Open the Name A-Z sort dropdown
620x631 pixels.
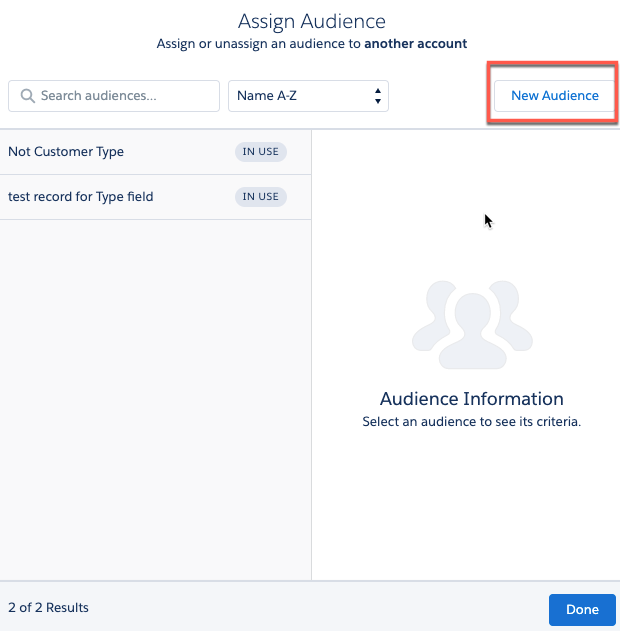pos(308,96)
